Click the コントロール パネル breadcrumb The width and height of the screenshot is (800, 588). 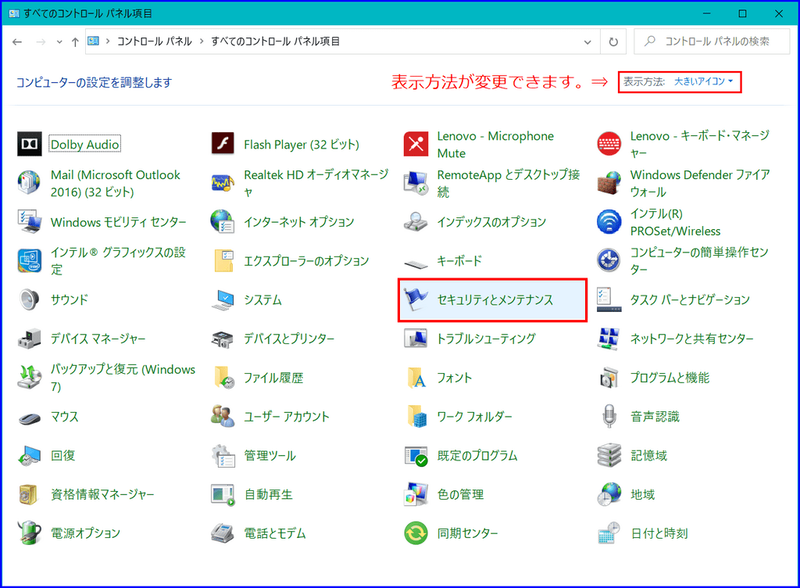click(155, 41)
